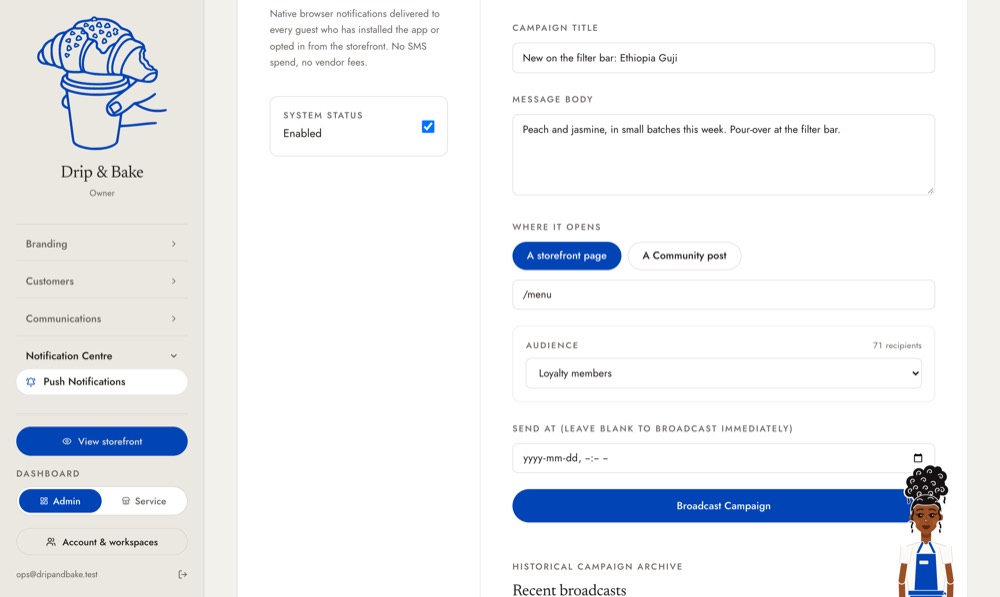The image size is (1000, 597).
Task: Click the logout icon next to ops@dripandbake.test
Action: click(x=182, y=575)
